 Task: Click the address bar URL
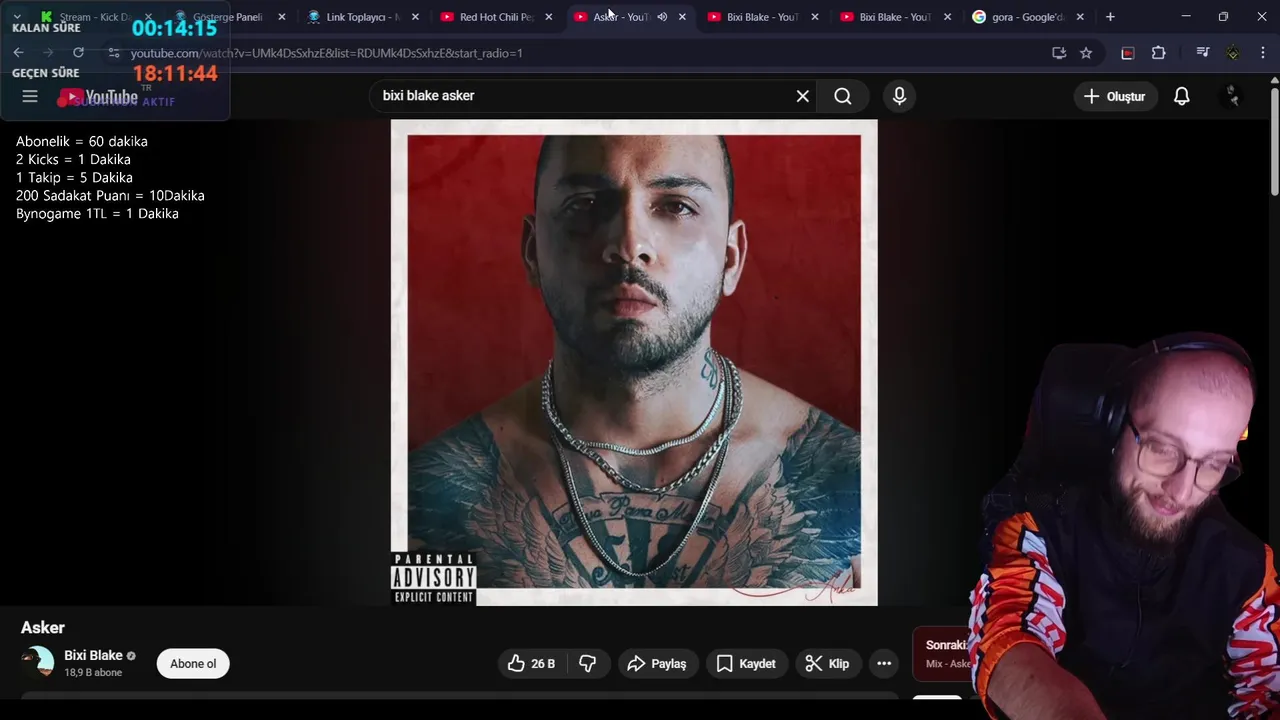pyautogui.click(x=326, y=53)
